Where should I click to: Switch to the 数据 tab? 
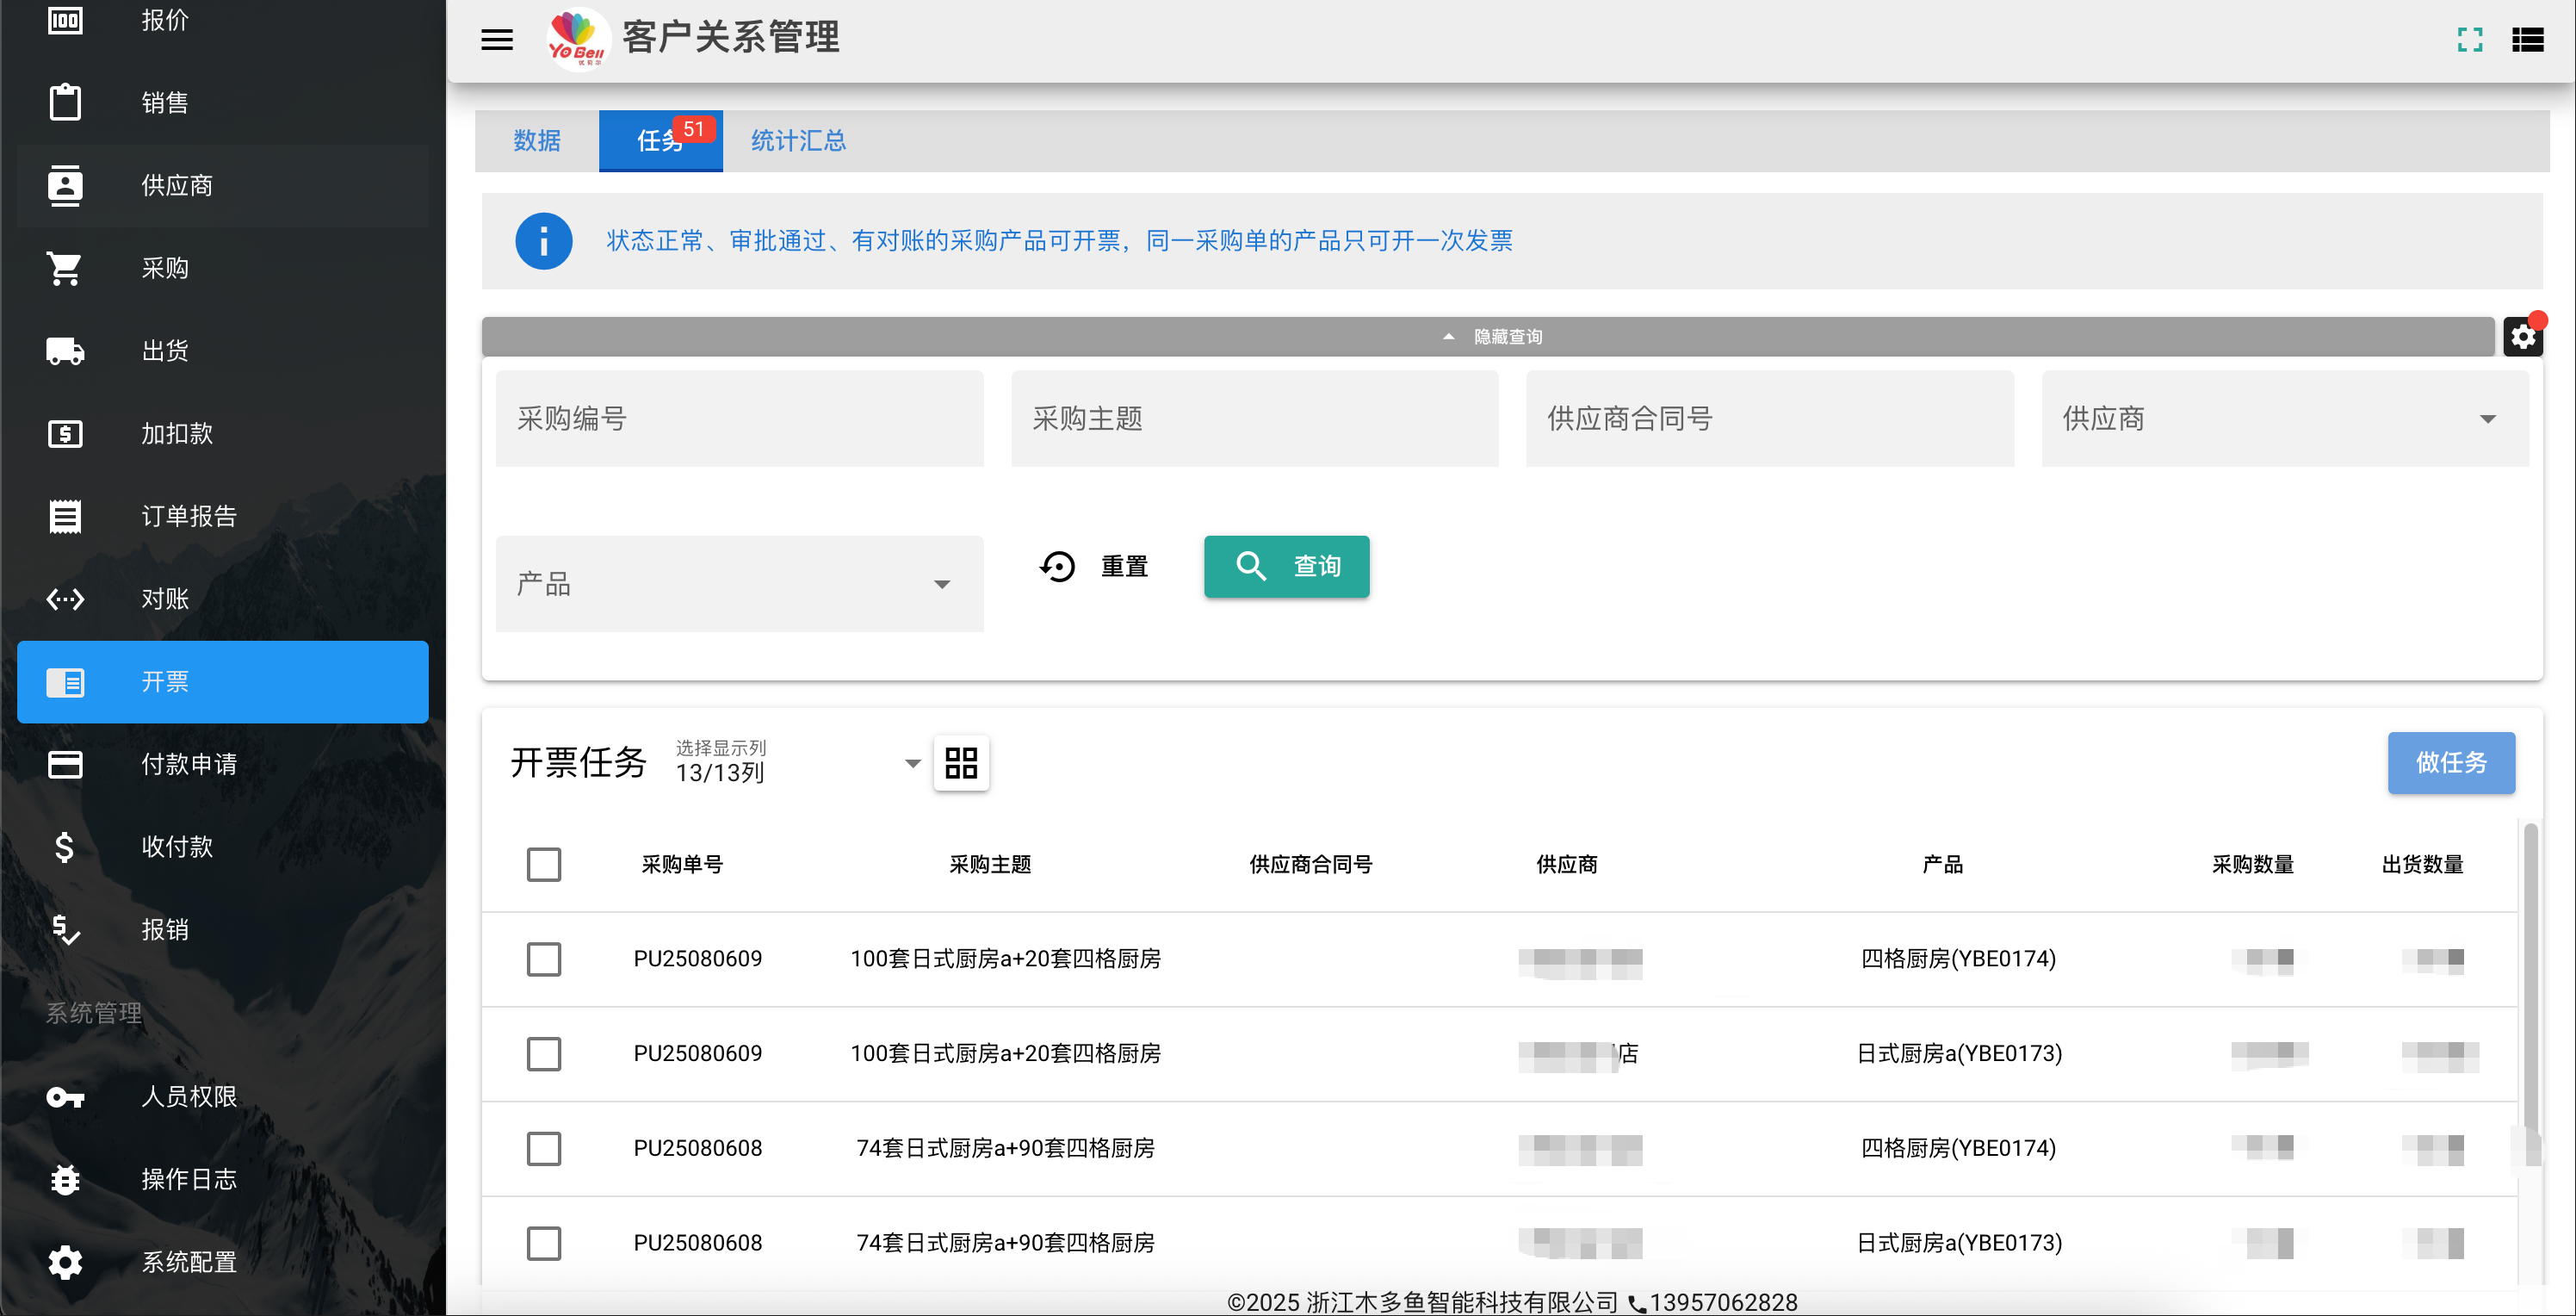537,141
